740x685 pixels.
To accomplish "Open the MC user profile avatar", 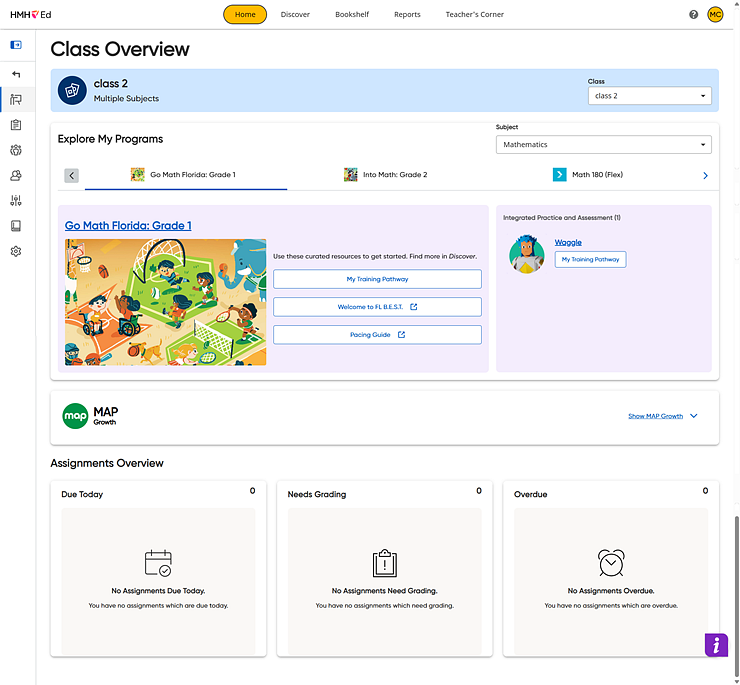I will tap(715, 15).
